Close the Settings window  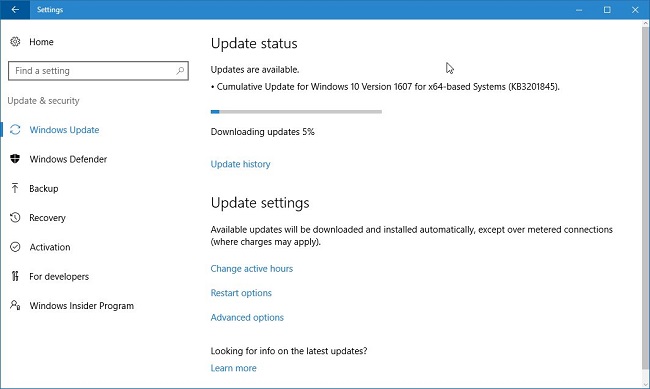pos(635,10)
